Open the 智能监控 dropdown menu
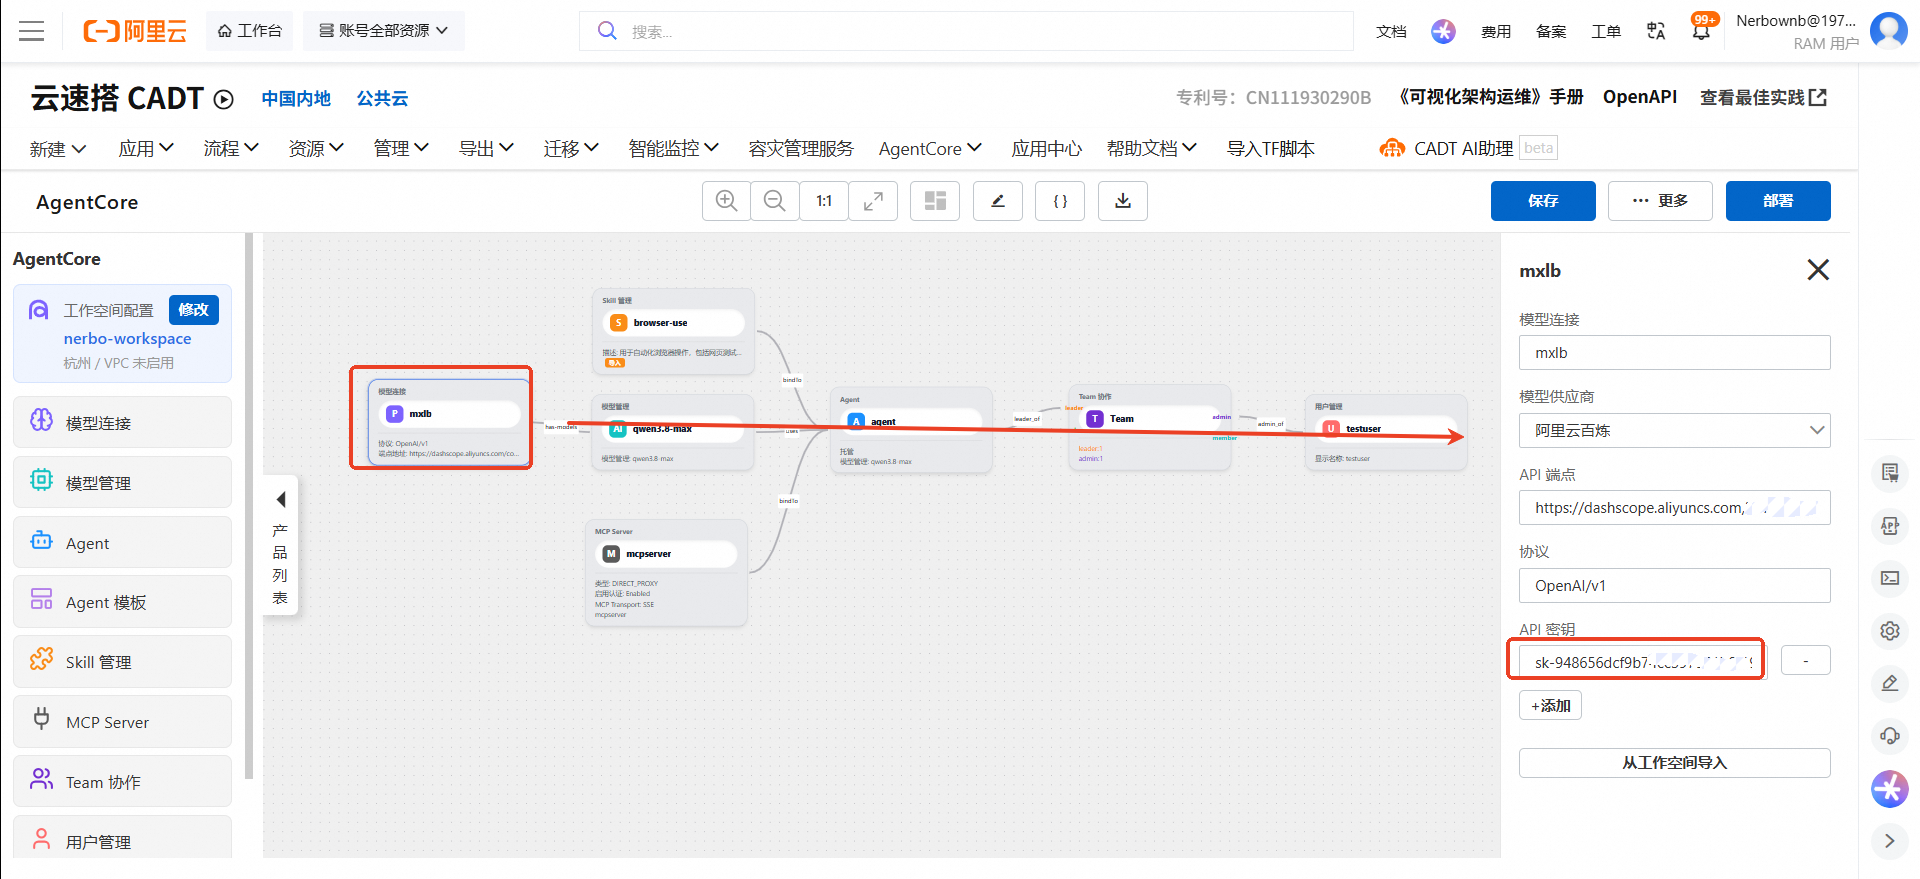The width and height of the screenshot is (1920, 879). point(674,149)
